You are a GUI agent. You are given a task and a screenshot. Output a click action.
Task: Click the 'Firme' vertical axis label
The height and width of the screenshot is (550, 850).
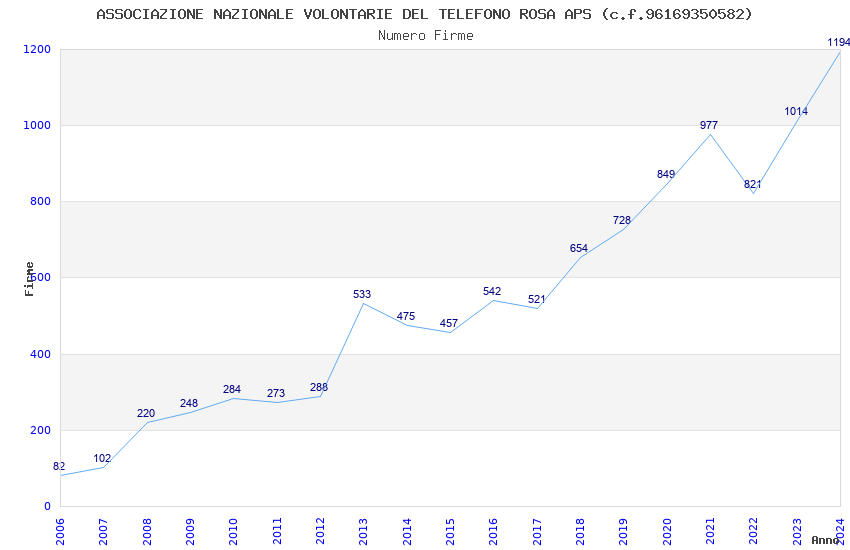pos(29,279)
